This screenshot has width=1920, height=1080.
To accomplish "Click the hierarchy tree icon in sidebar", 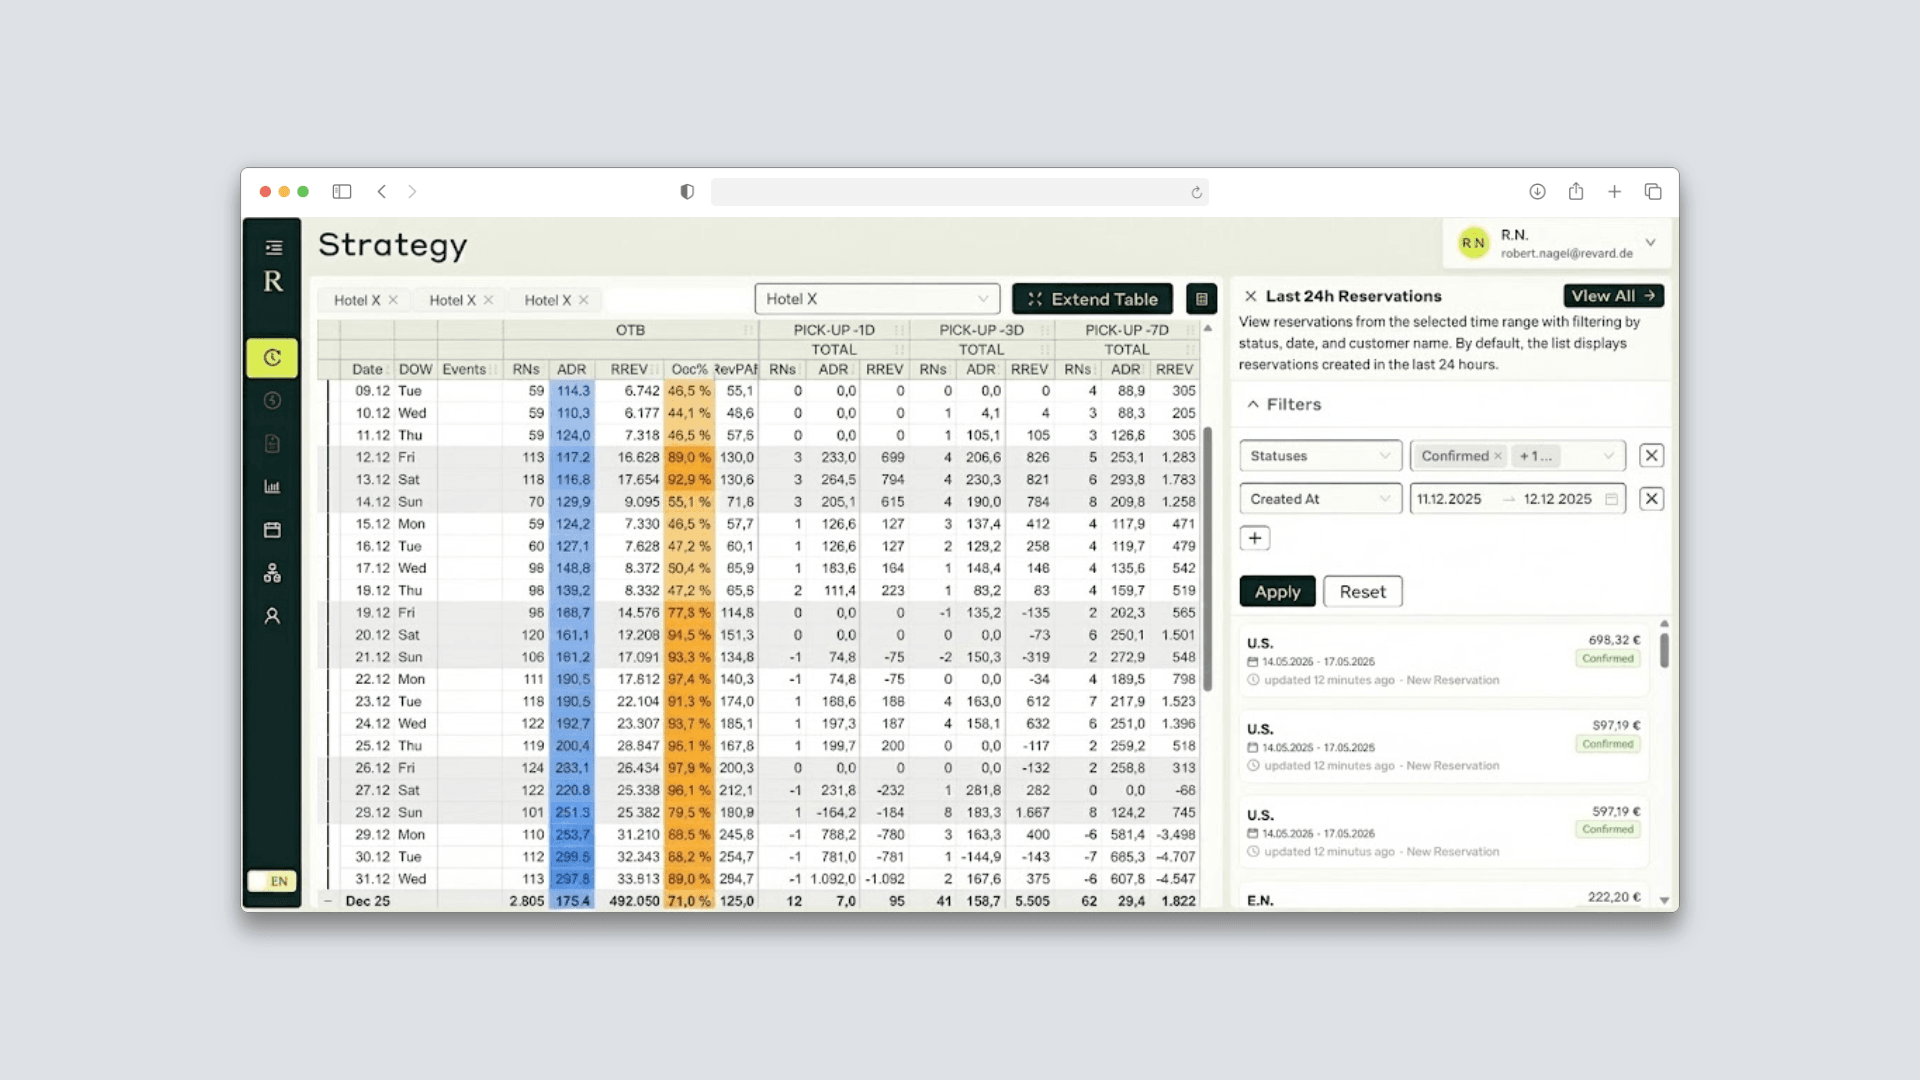I will coord(272,573).
